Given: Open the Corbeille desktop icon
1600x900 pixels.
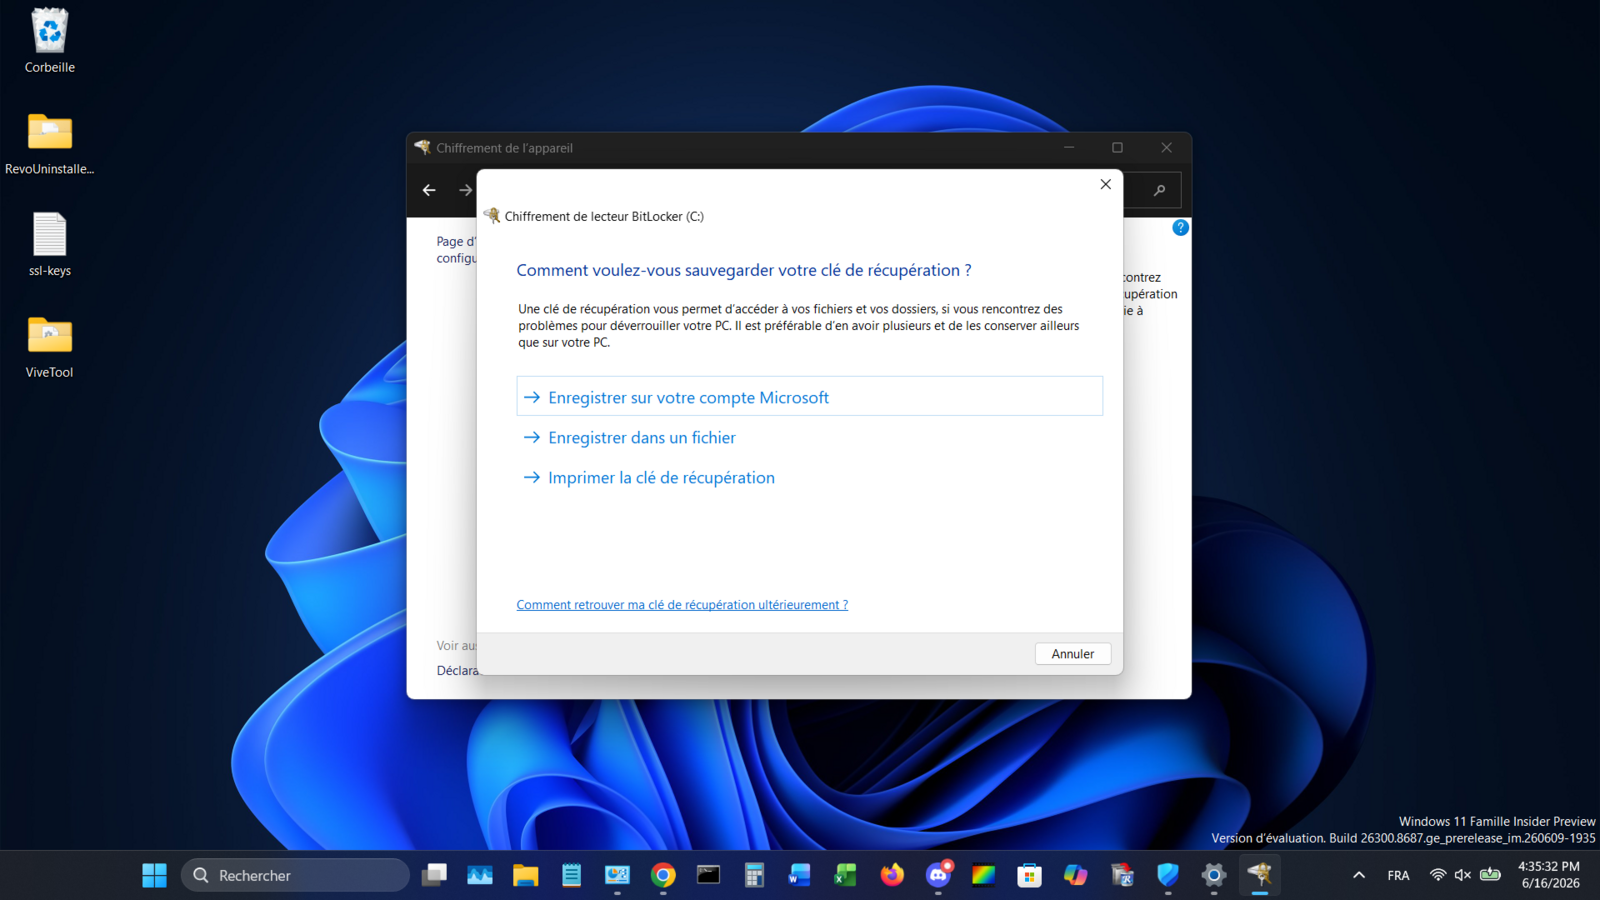Looking at the screenshot, I should coord(50,41).
